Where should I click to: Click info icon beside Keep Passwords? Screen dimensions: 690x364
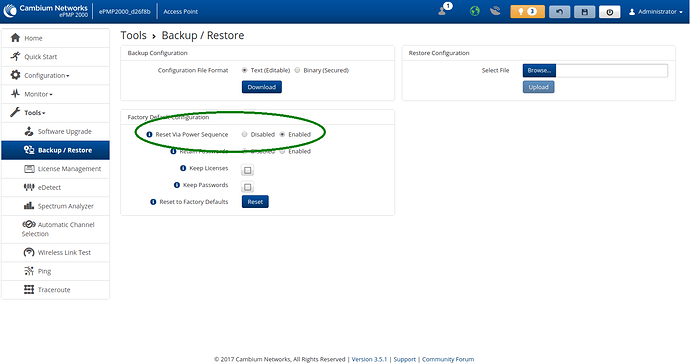click(177, 185)
